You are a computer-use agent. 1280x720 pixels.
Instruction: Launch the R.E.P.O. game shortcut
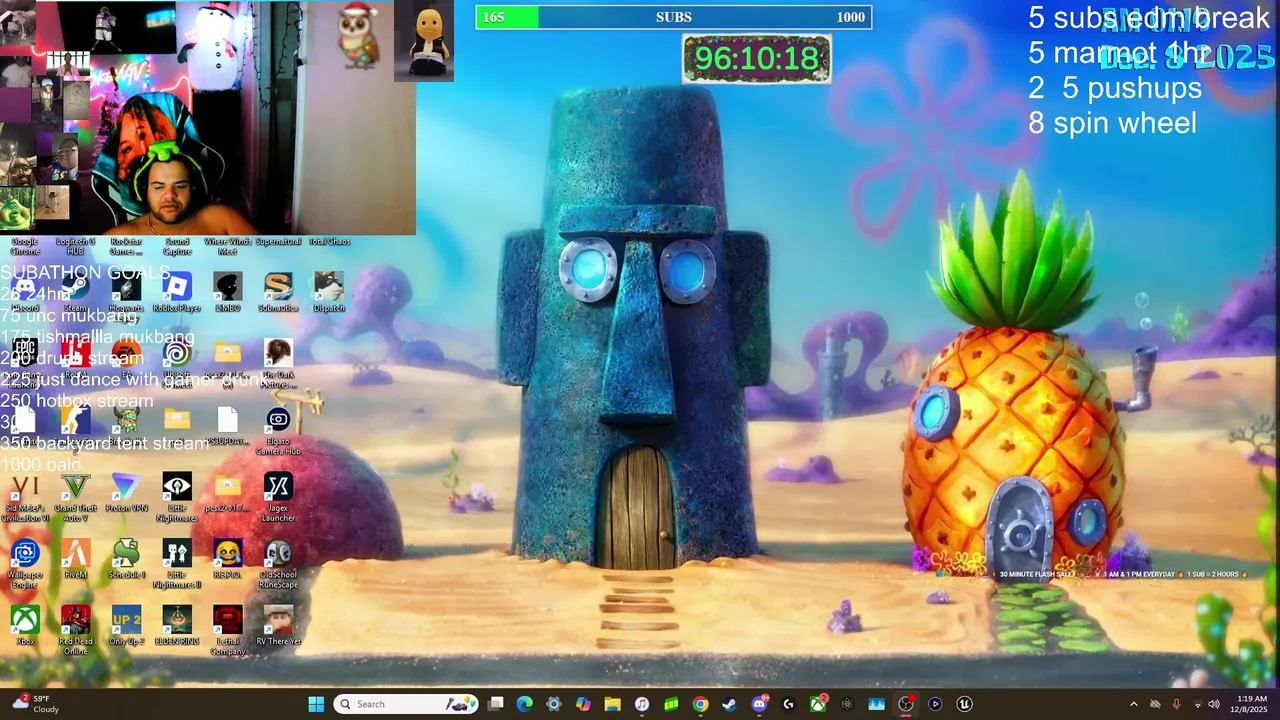click(x=228, y=558)
